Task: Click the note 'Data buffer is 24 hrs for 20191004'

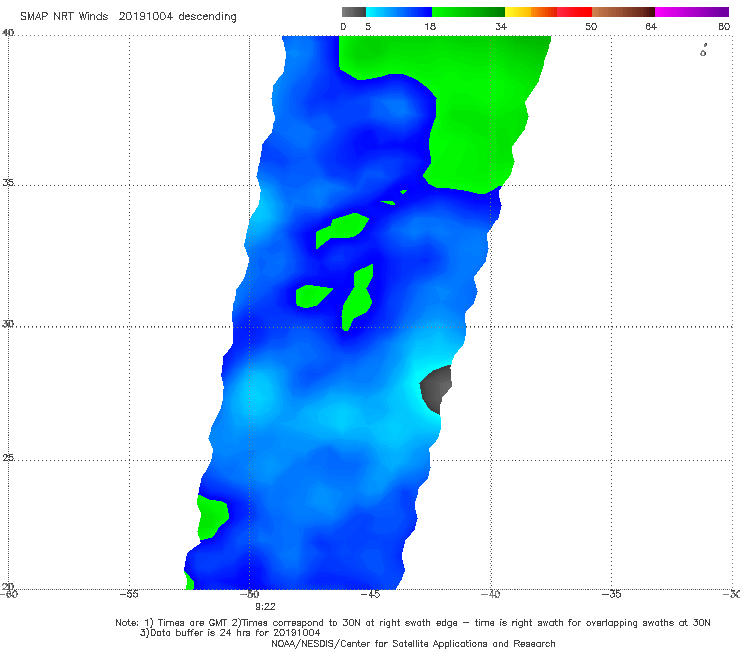Action: [230, 633]
